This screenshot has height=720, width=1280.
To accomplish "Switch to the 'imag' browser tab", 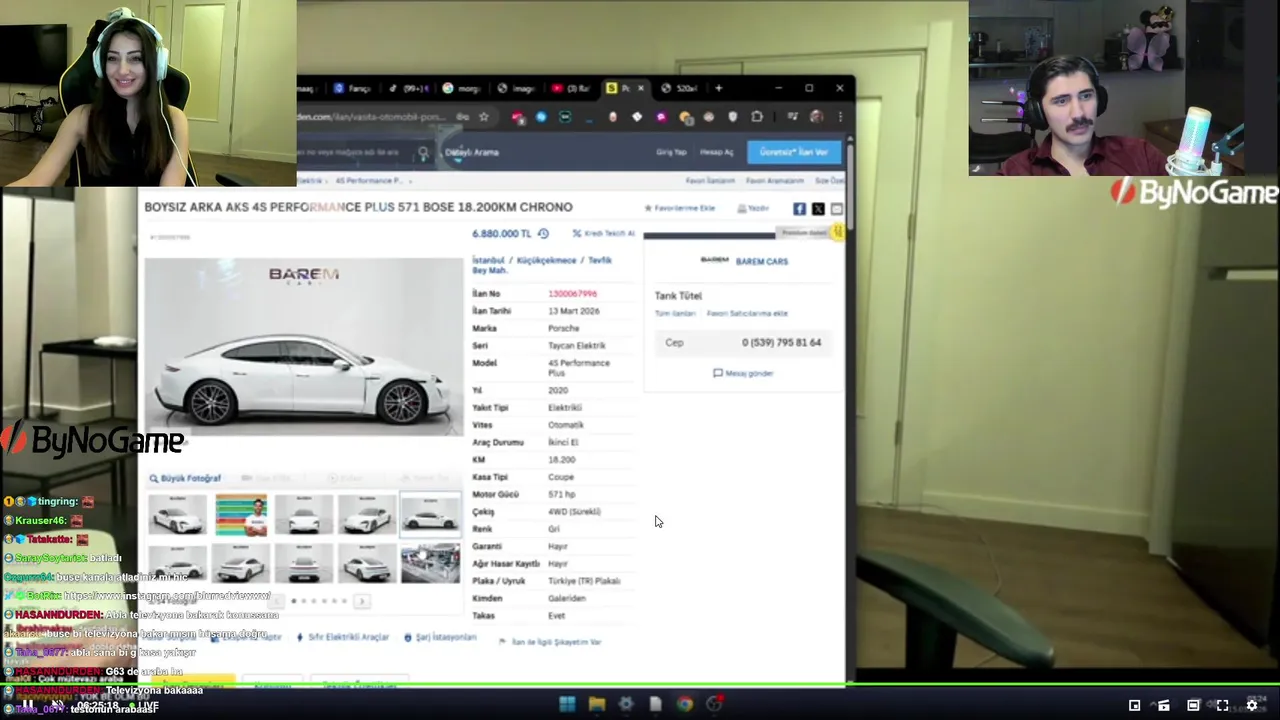I will 516,88.
